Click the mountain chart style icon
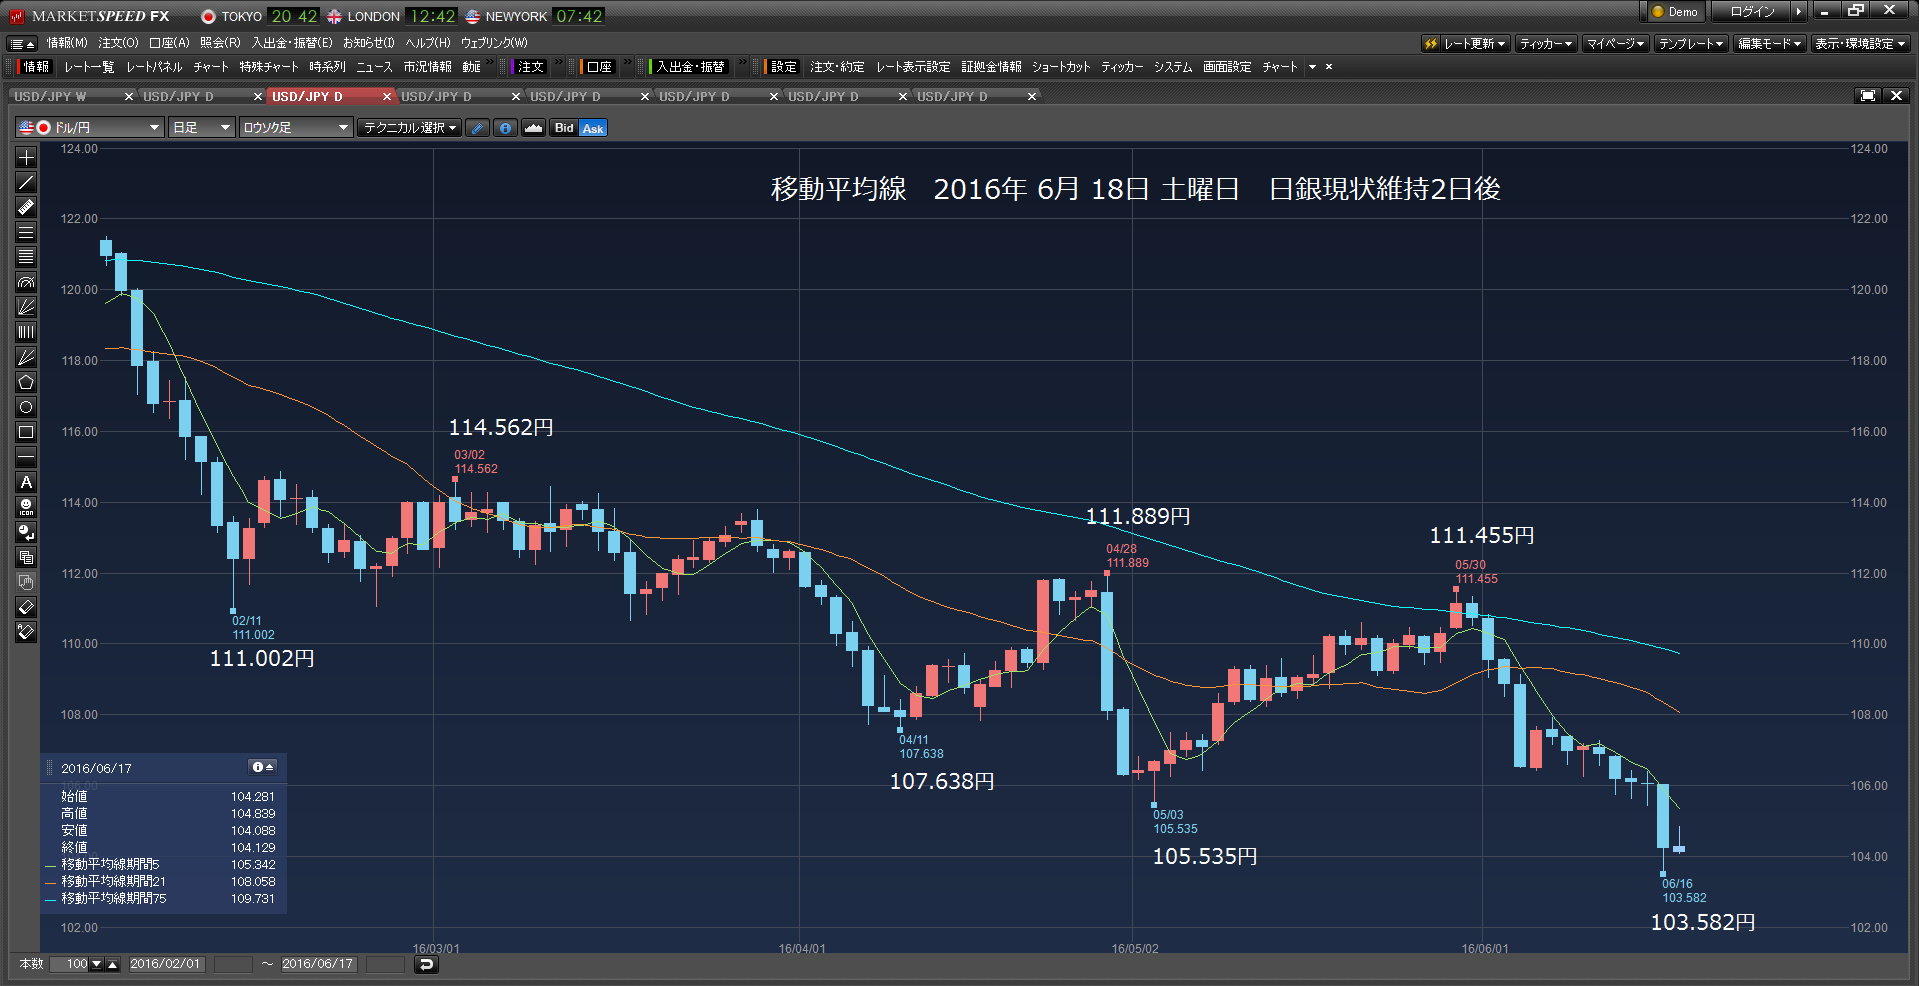1919x986 pixels. pyautogui.click(x=534, y=128)
